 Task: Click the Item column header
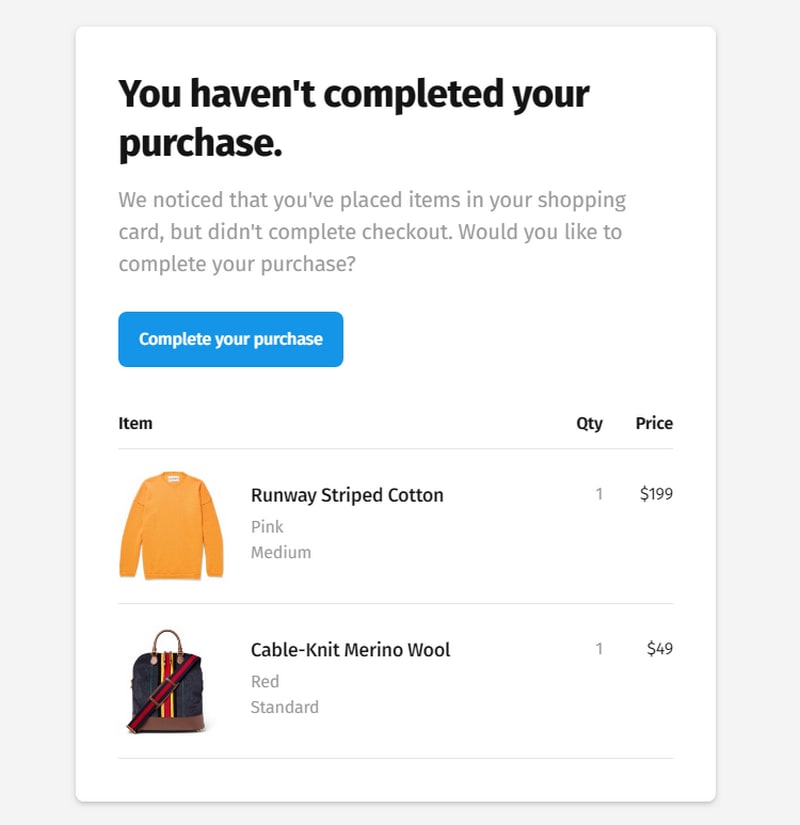(x=135, y=423)
